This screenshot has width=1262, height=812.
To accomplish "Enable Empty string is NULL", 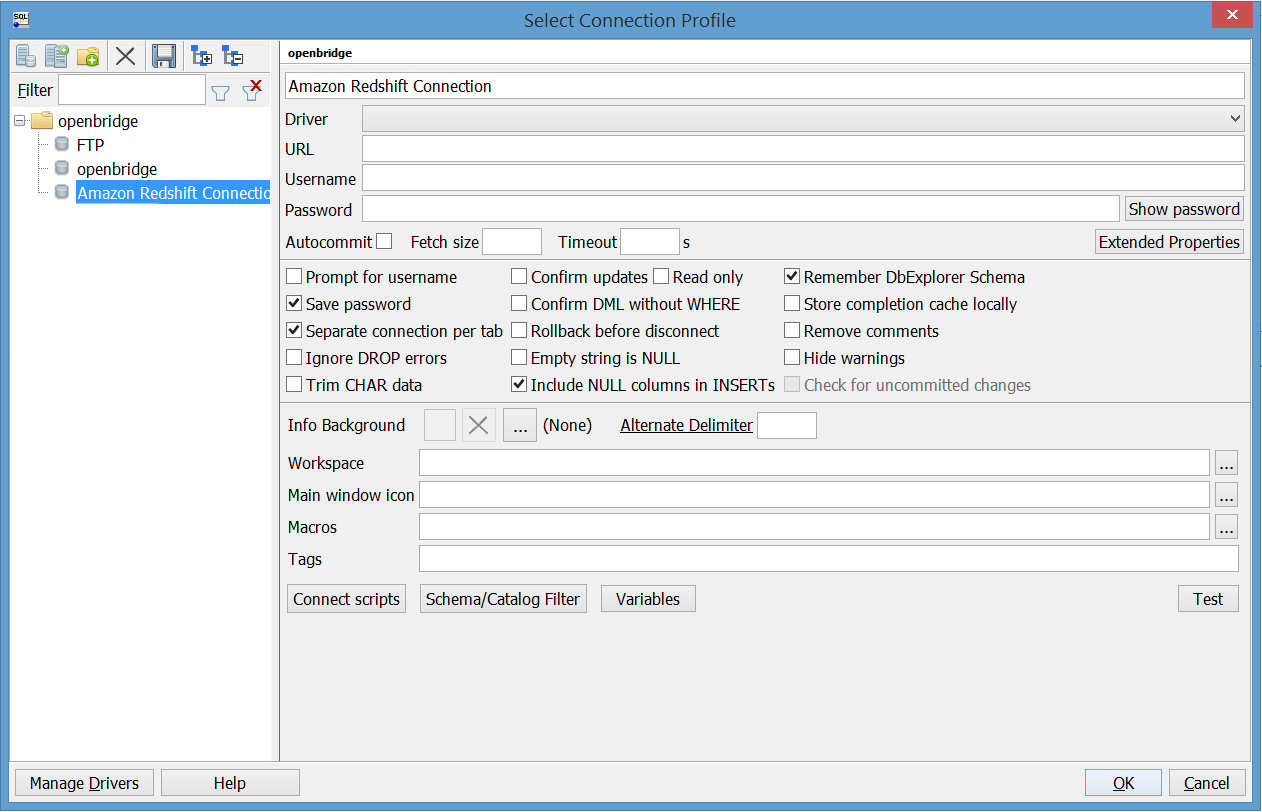I will (519, 358).
